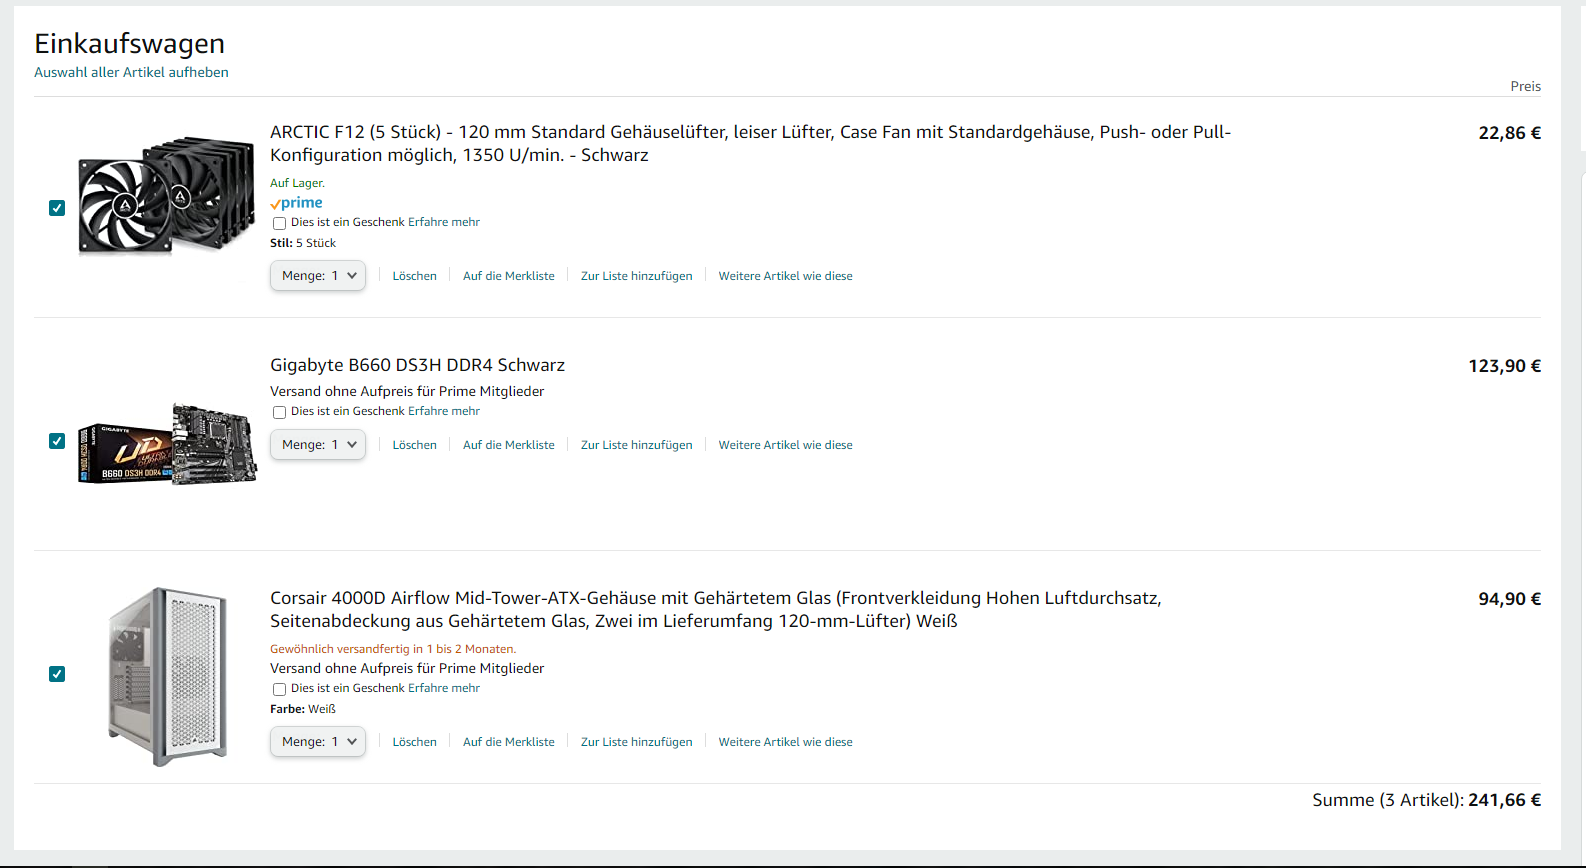Click the price 123,90 €
1586x868 pixels.
coord(1504,366)
